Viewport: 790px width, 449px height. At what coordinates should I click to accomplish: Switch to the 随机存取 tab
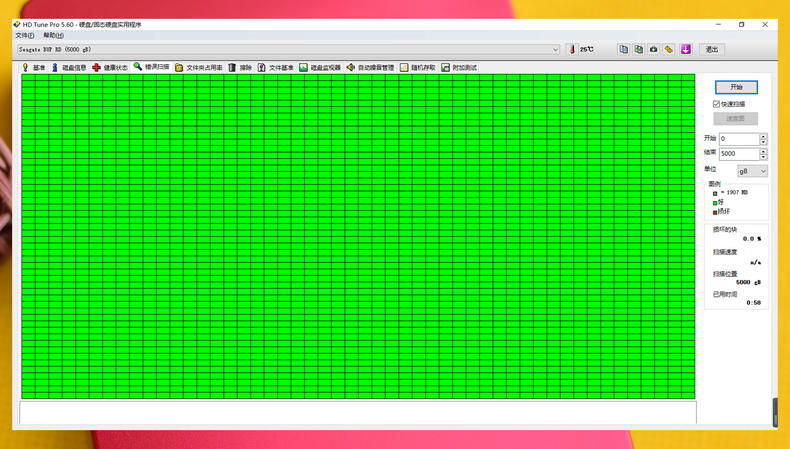click(418, 68)
